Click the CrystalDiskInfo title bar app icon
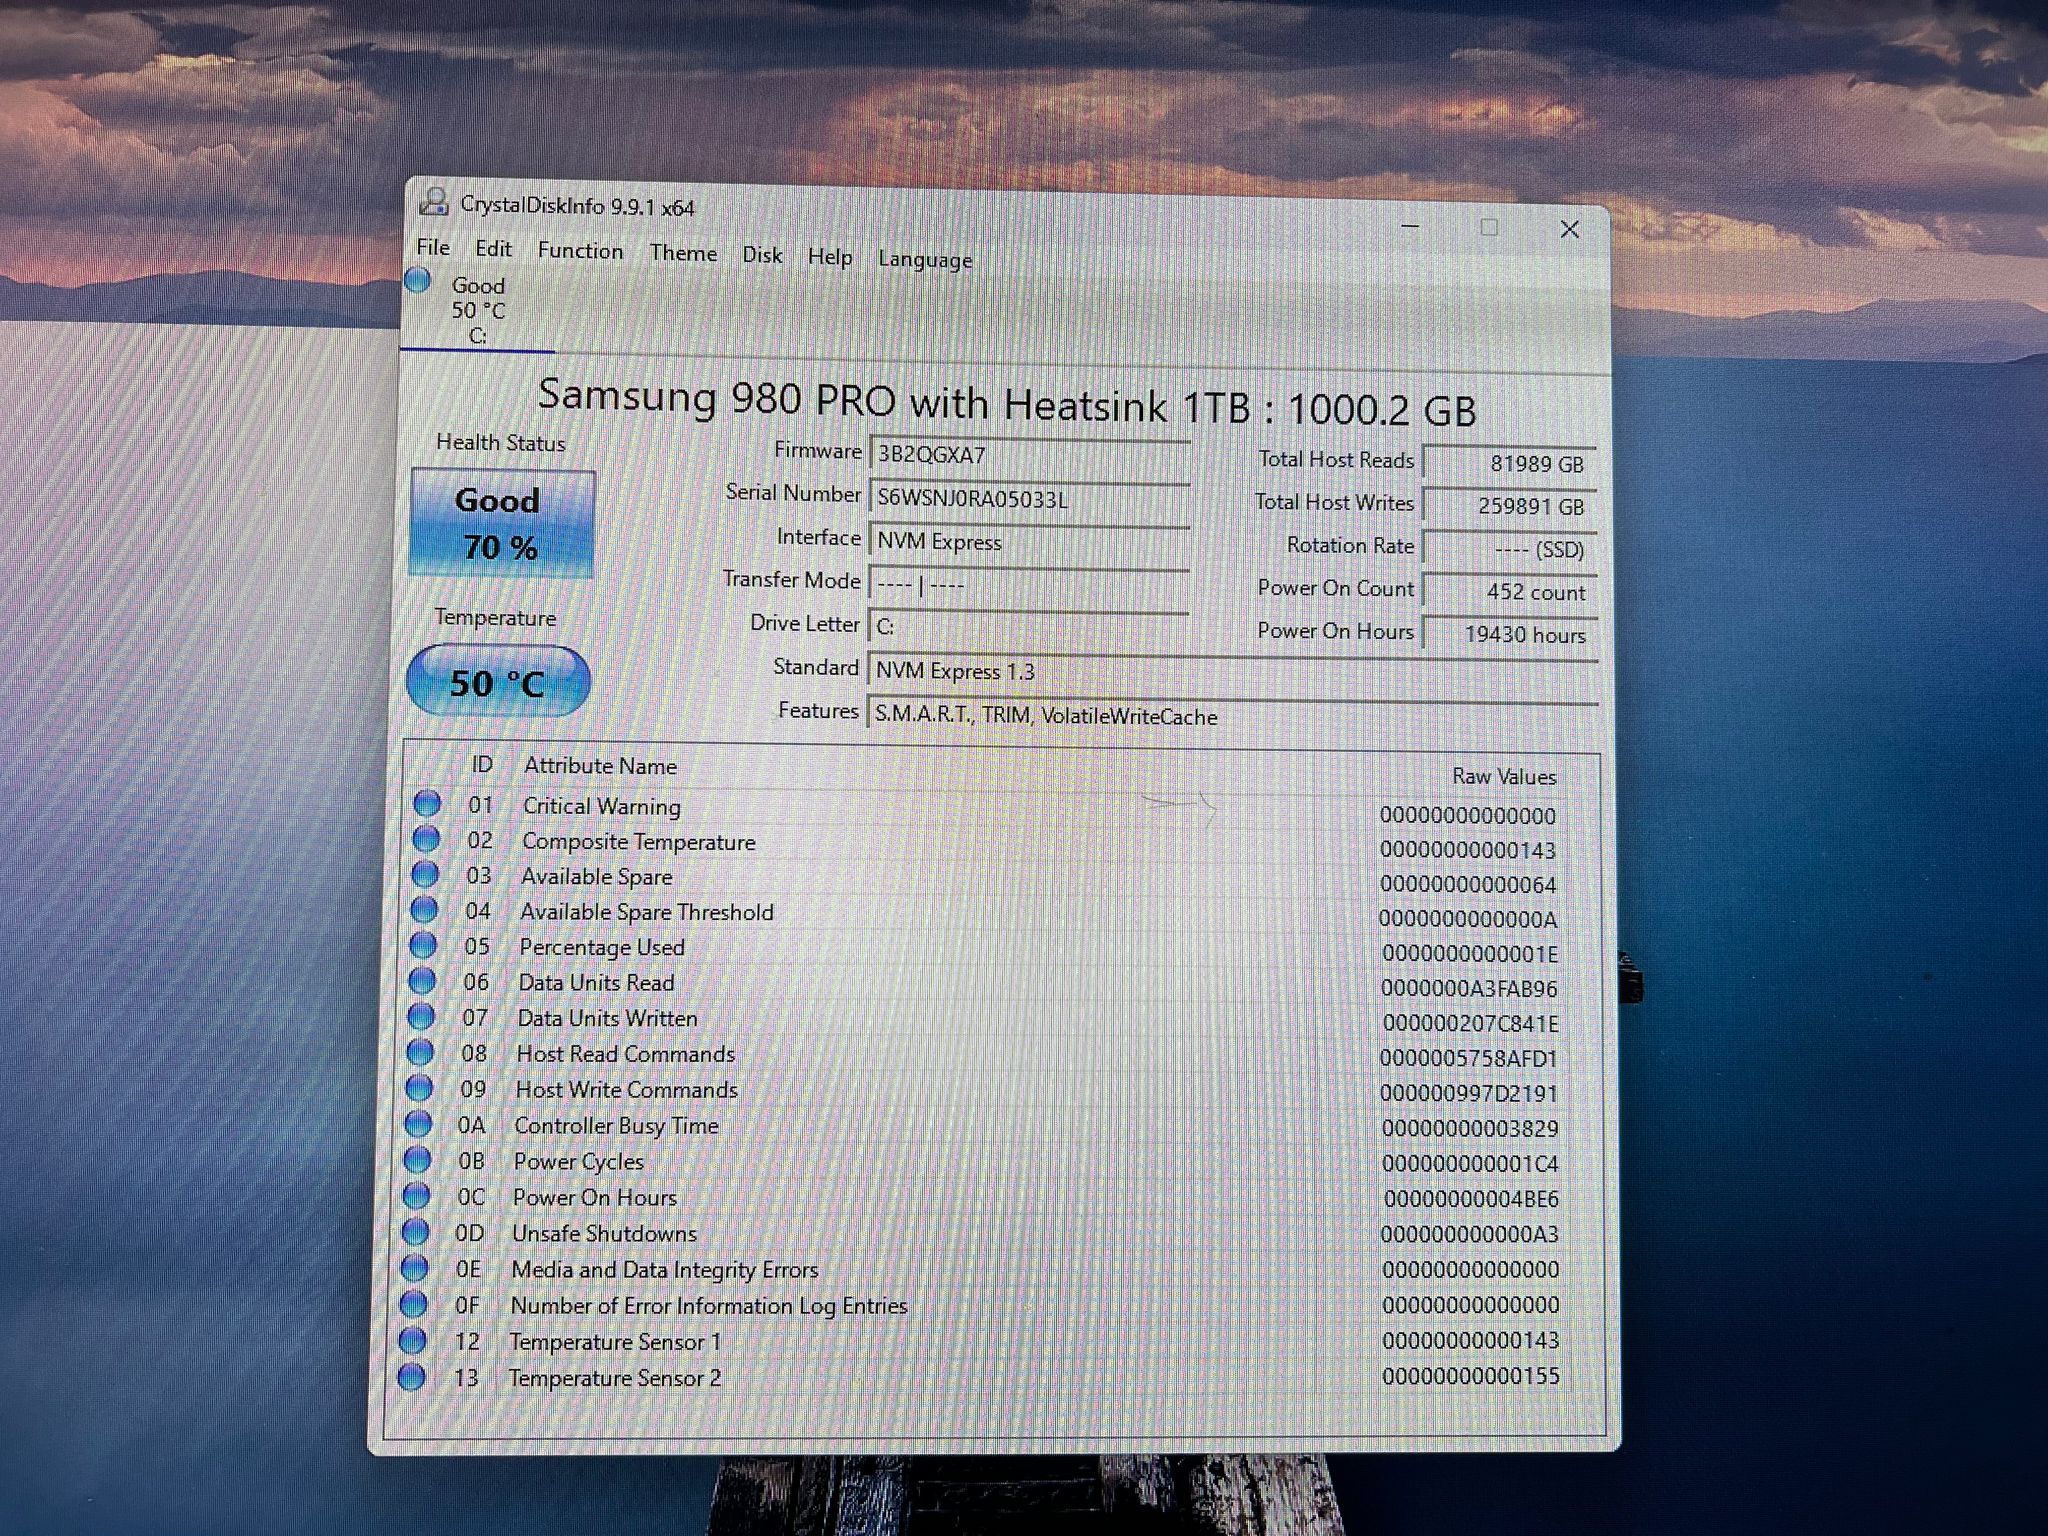Viewport: 2048px width, 1536px height. click(x=434, y=201)
